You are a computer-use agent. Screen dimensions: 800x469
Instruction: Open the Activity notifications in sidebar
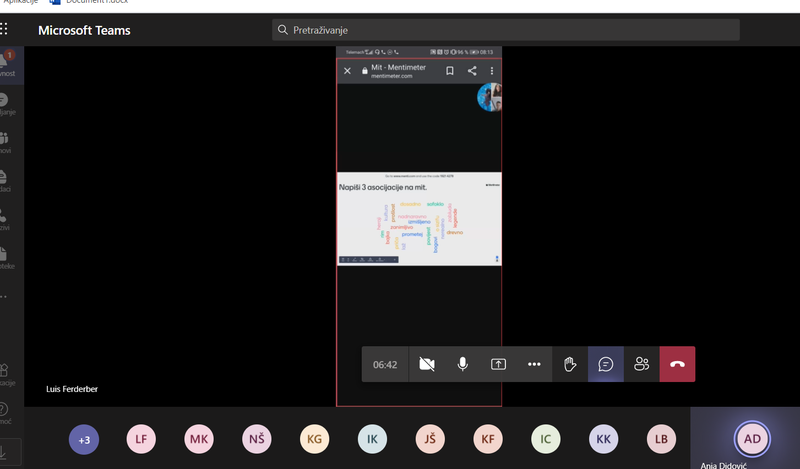[7, 64]
